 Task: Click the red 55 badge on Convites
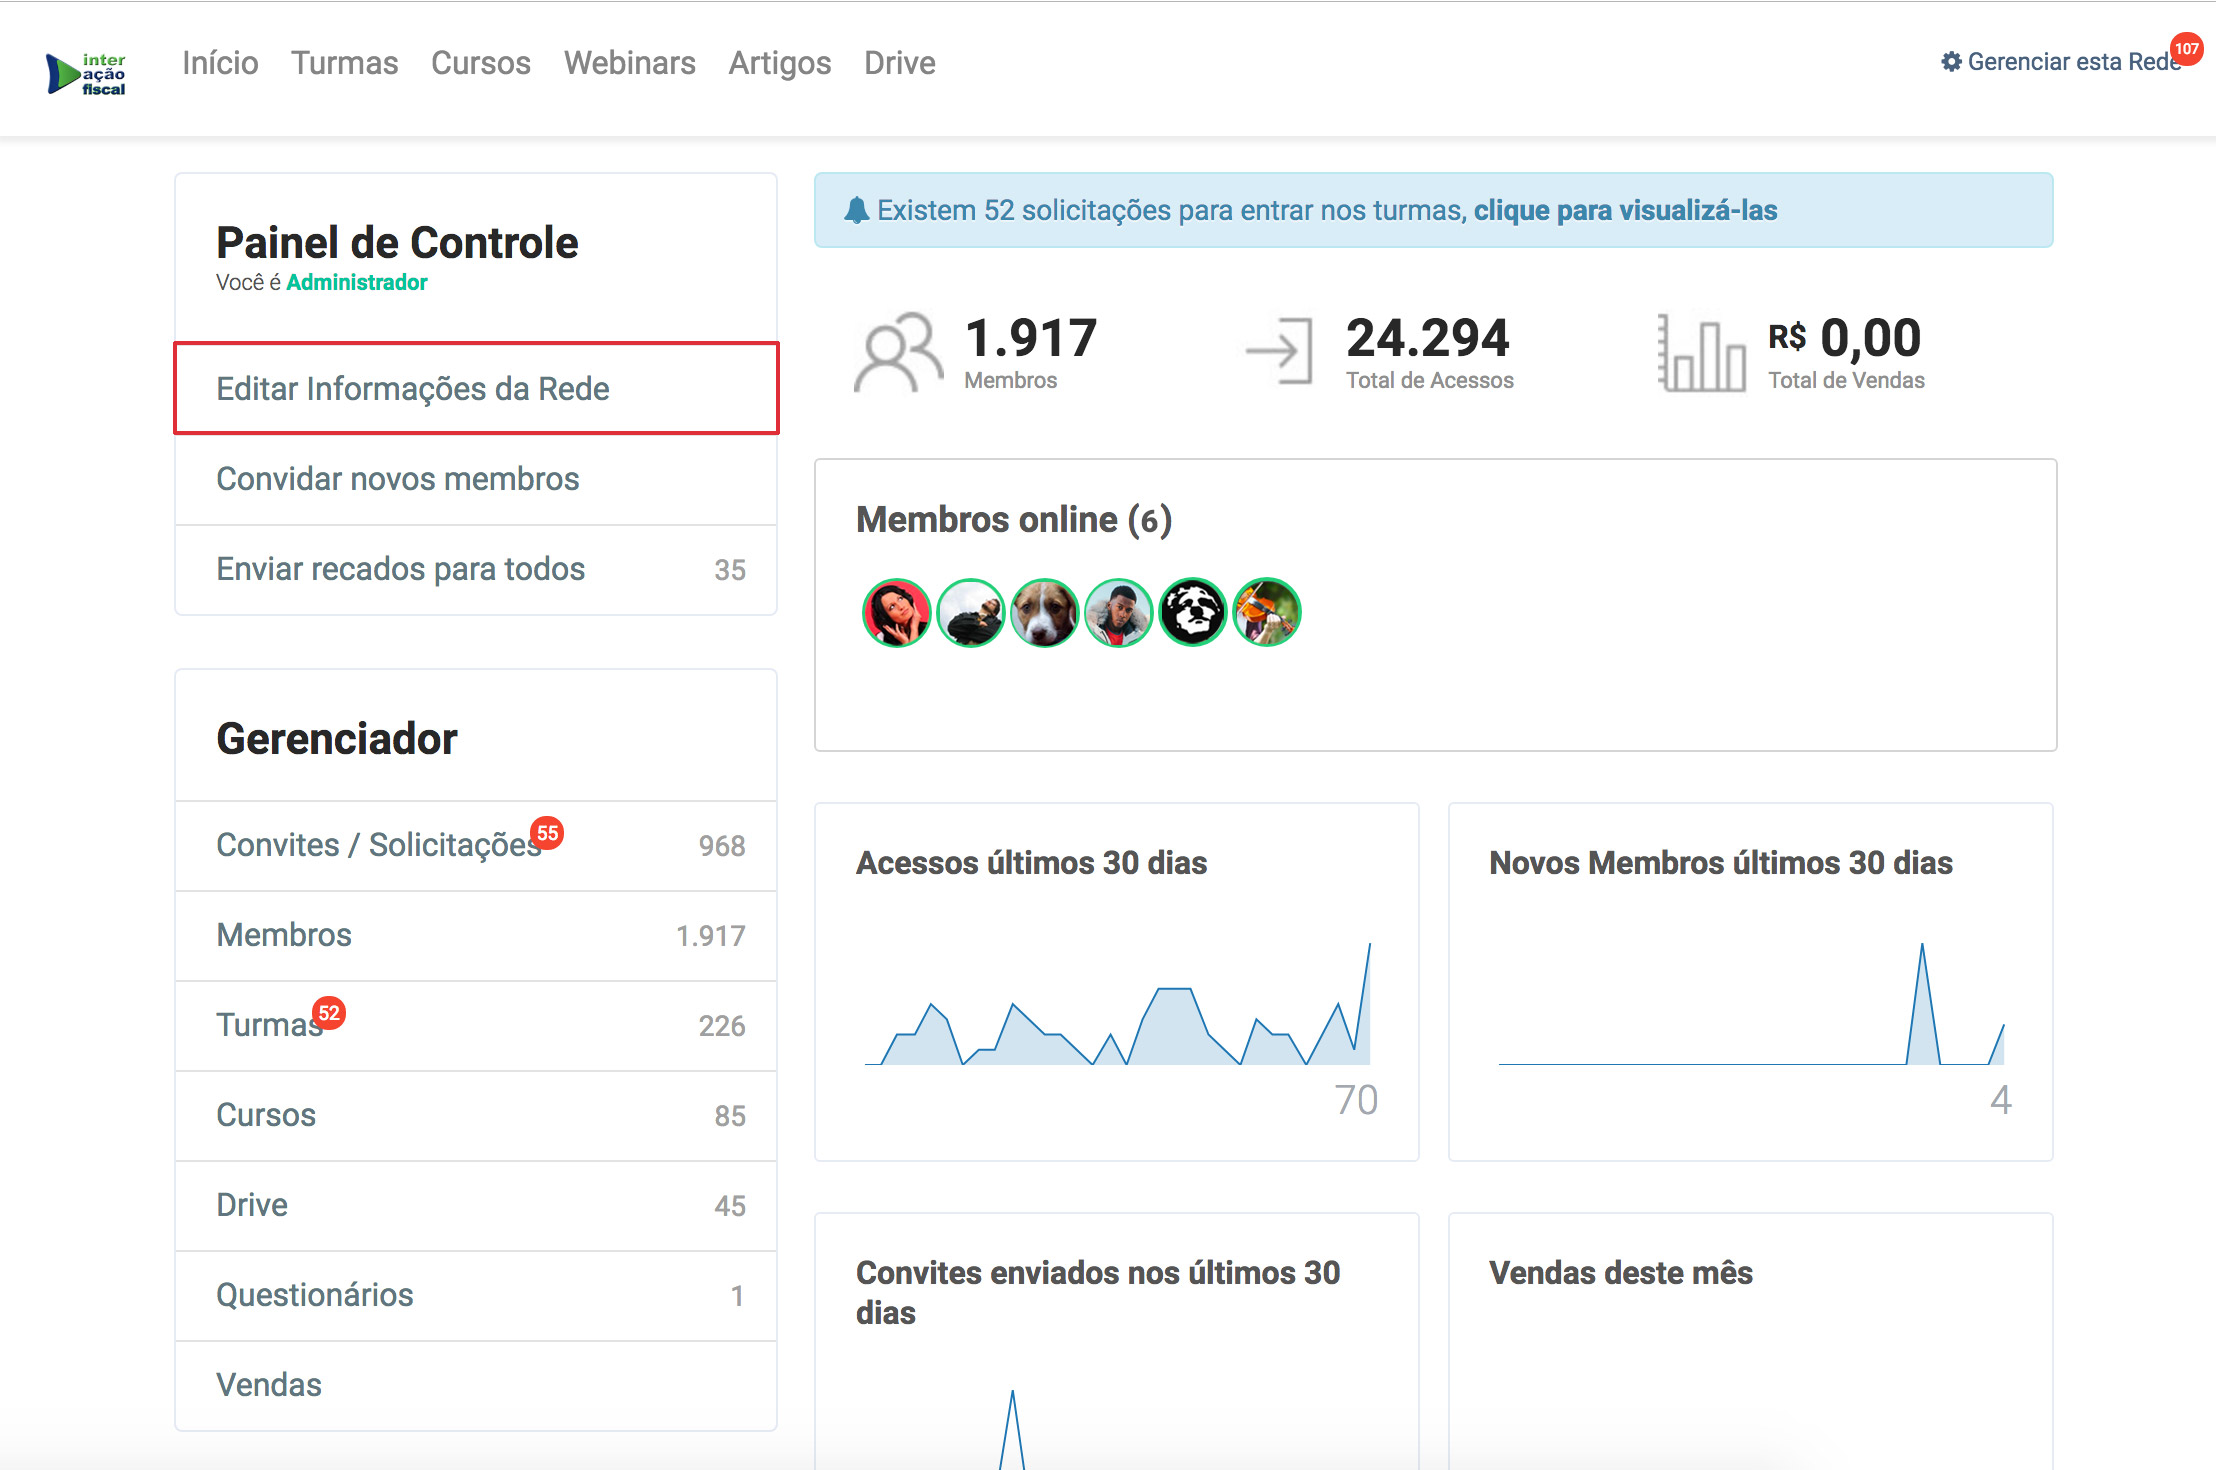pos(547,832)
